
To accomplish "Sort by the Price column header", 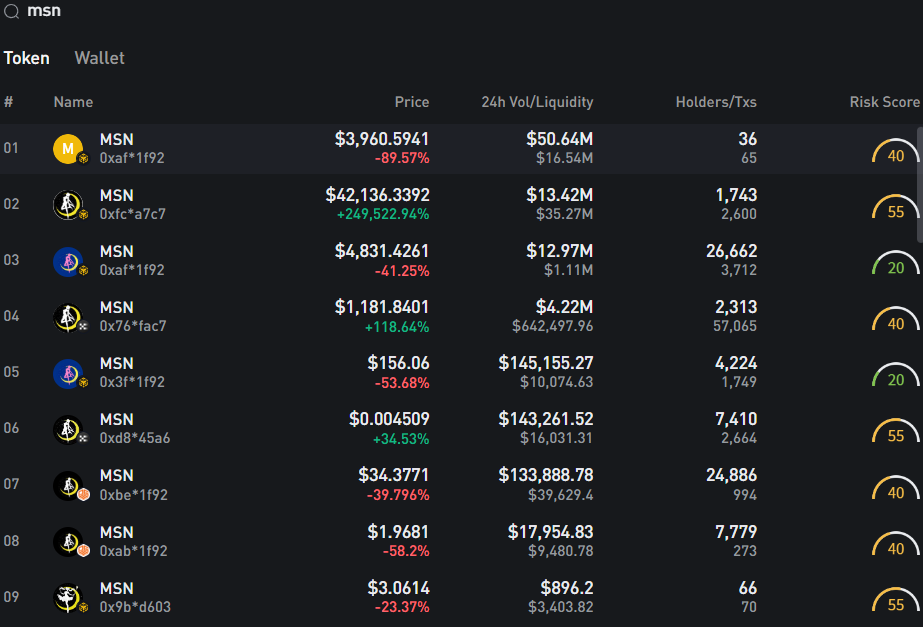I will 411,102.
